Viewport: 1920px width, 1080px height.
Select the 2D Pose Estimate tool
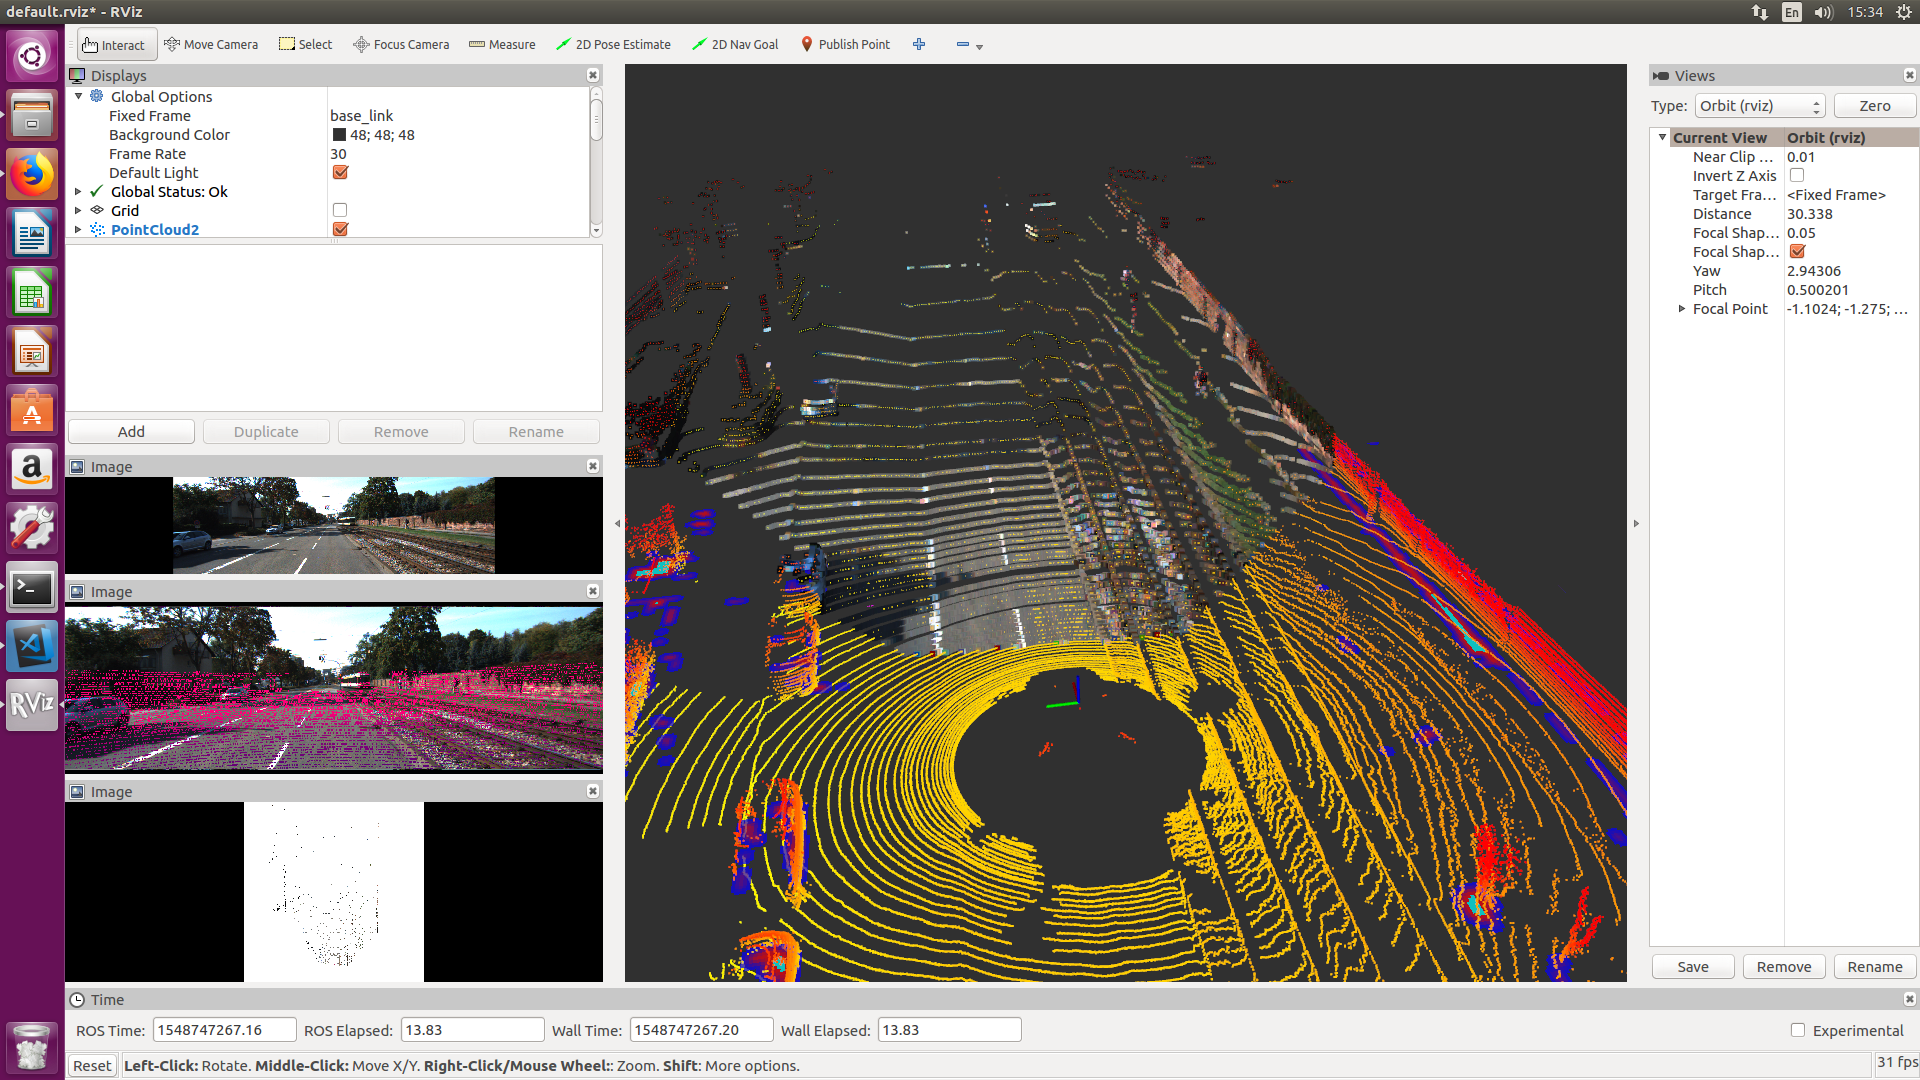[613, 44]
